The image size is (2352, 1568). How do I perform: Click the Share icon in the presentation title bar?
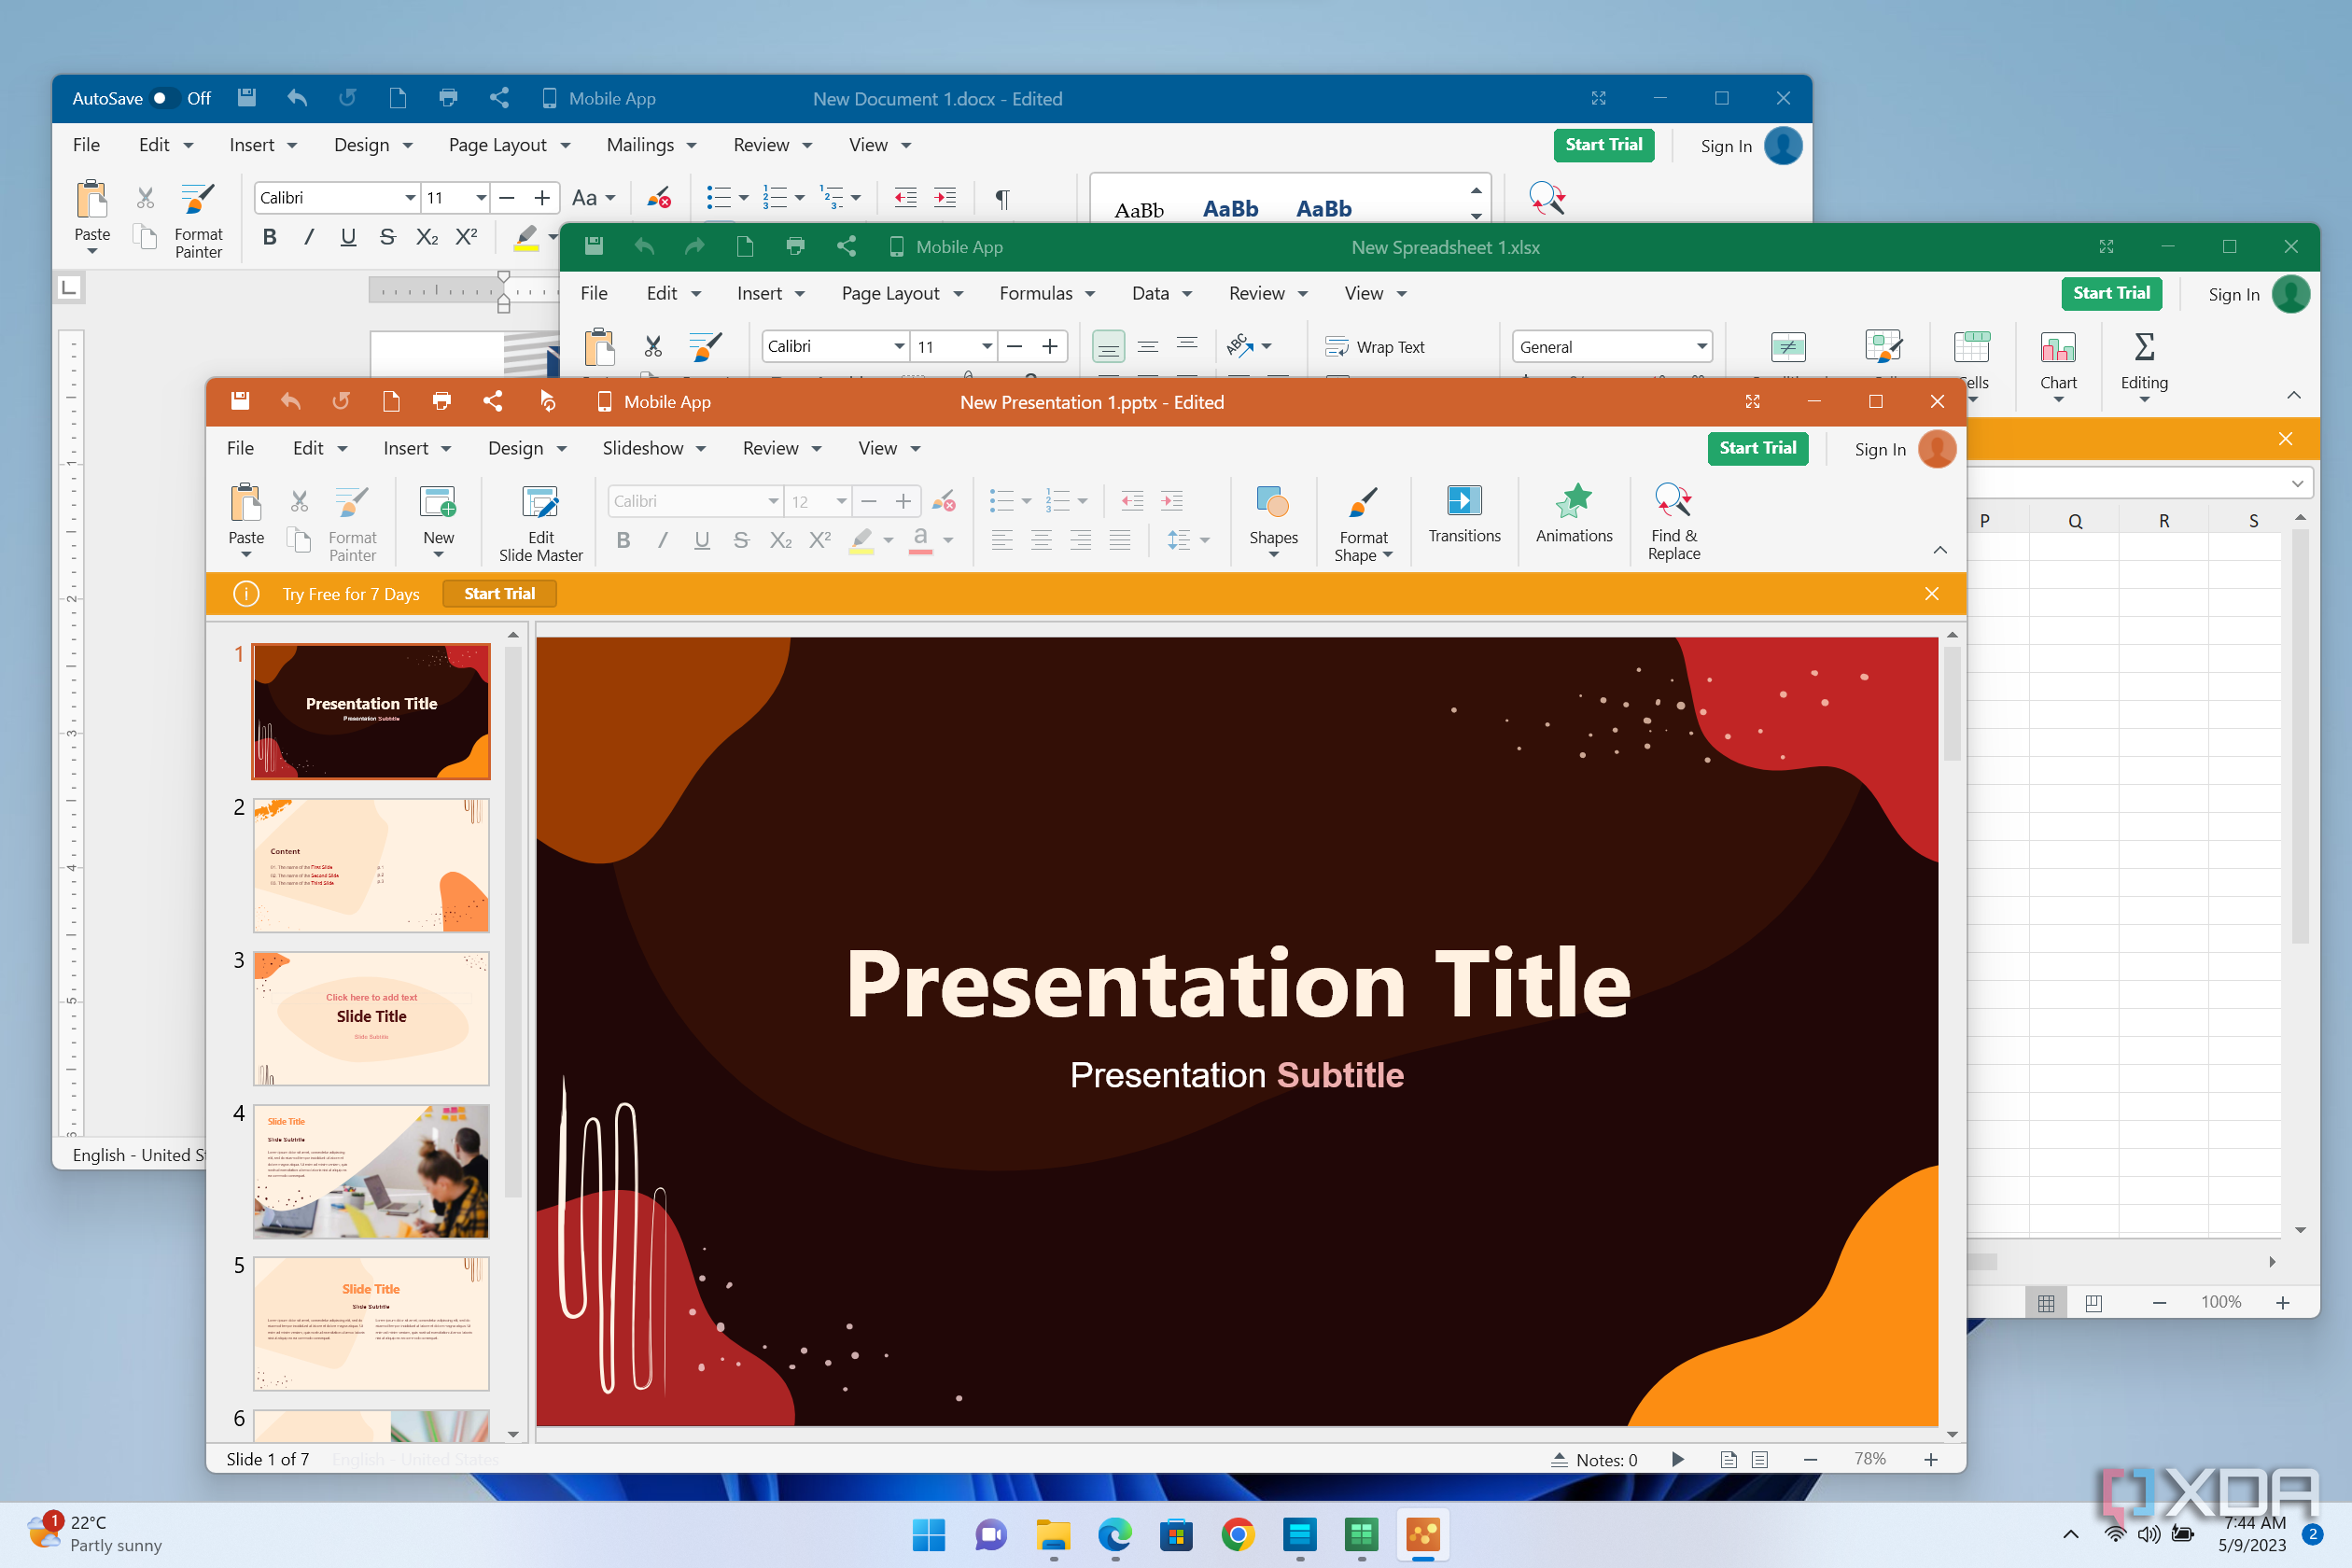492,401
